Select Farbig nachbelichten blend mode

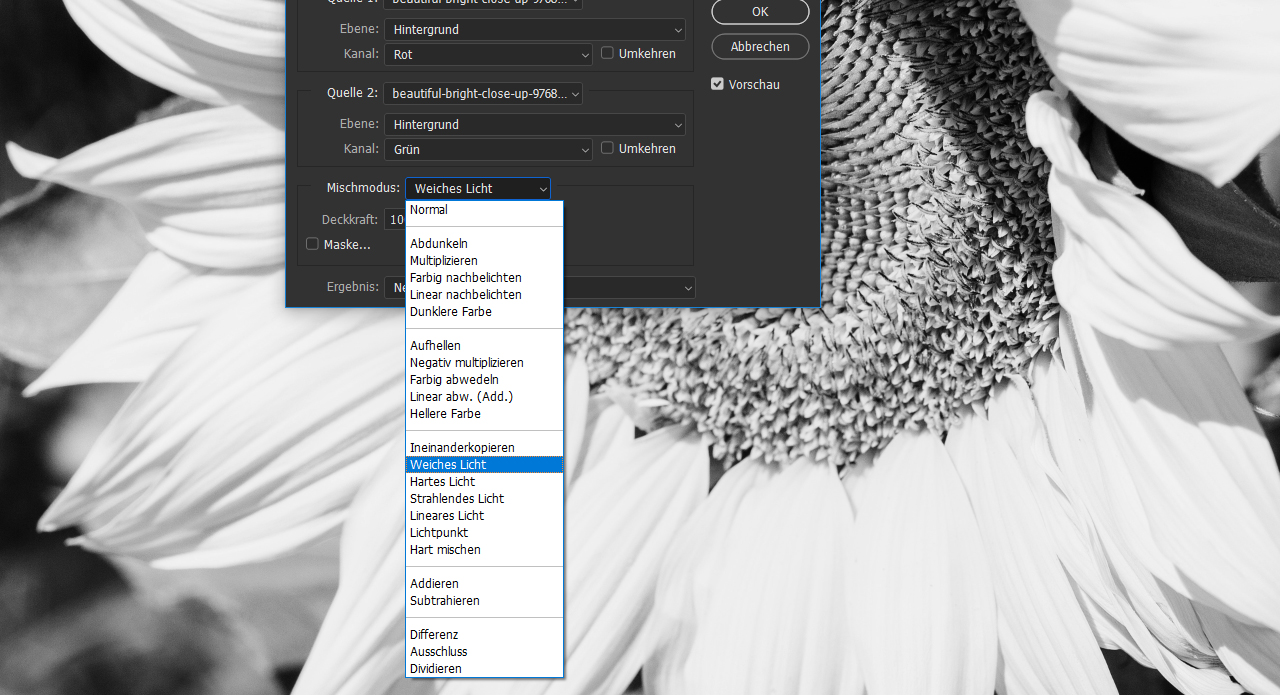click(x=484, y=278)
